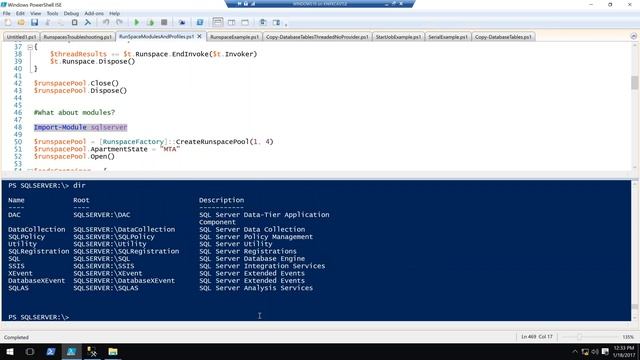
Task: Open the Windows Start menu
Action: pyautogui.click(x=10, y=351)
